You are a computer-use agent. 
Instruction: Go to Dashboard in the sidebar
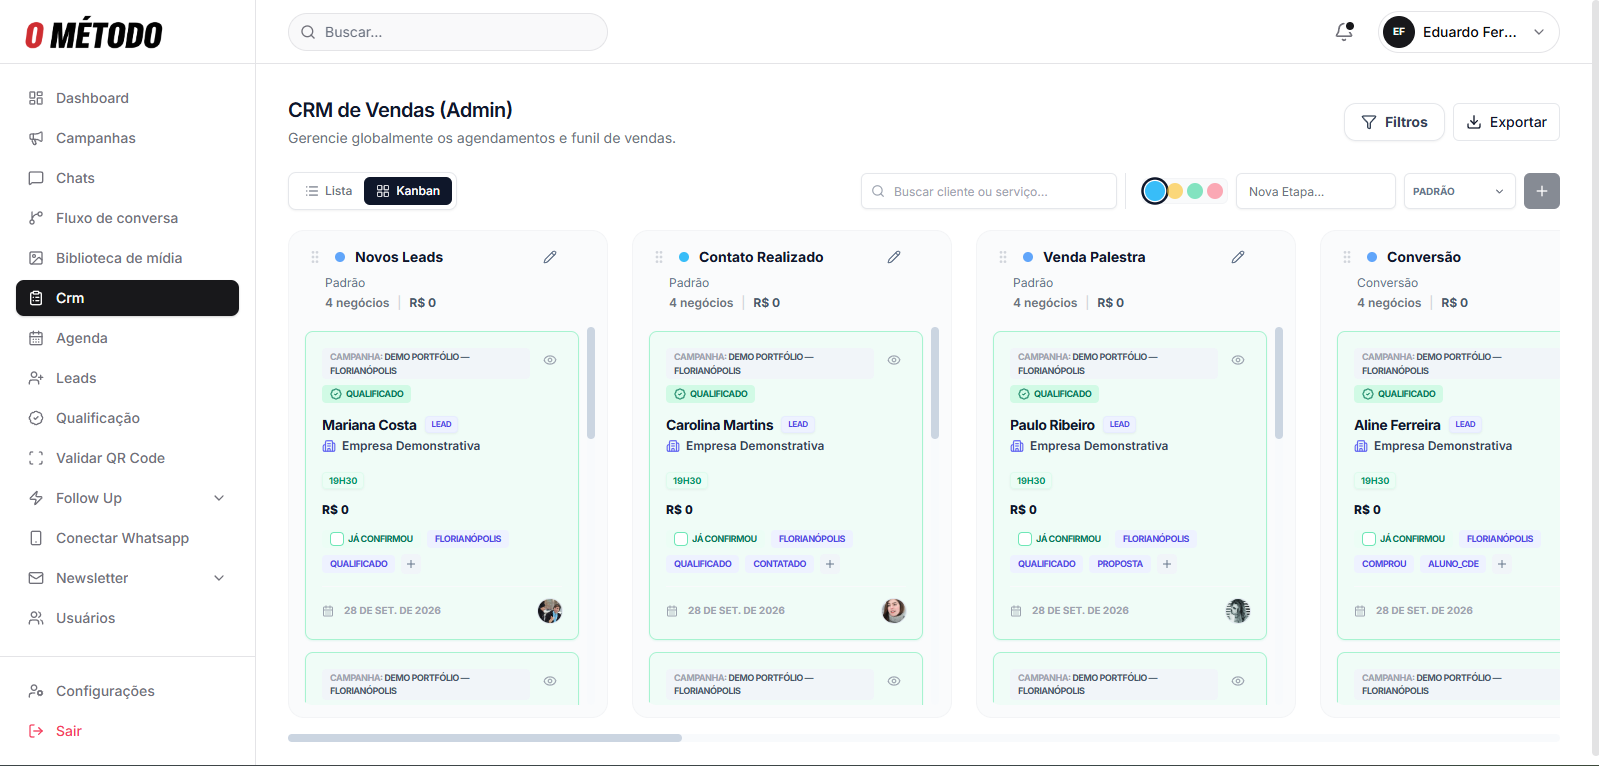coord(127,98)
